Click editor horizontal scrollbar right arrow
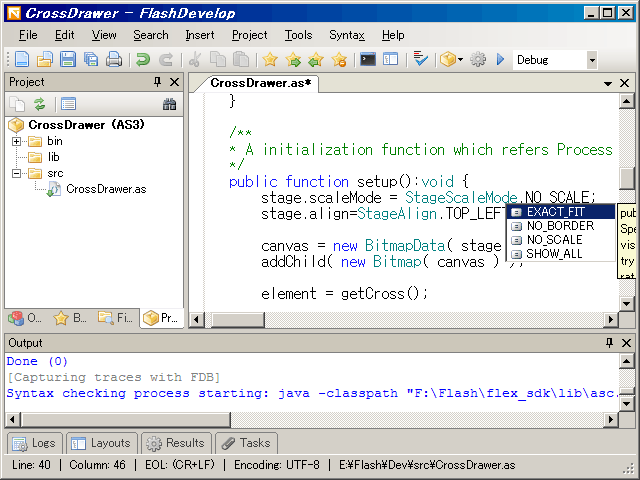The height and width of the screenshot is (480, 640). 610,319
